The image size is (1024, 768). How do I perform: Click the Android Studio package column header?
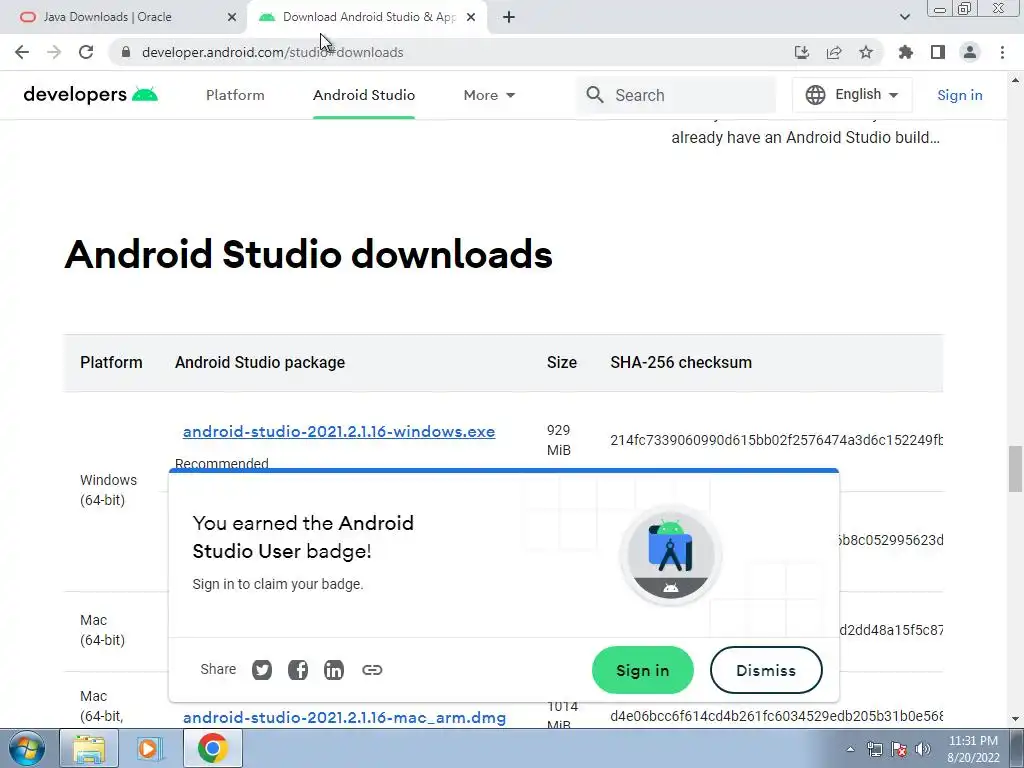point(260,362)
